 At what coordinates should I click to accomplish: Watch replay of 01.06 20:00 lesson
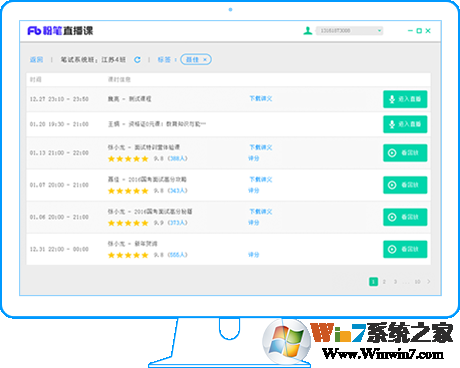(x=405, y=217)
